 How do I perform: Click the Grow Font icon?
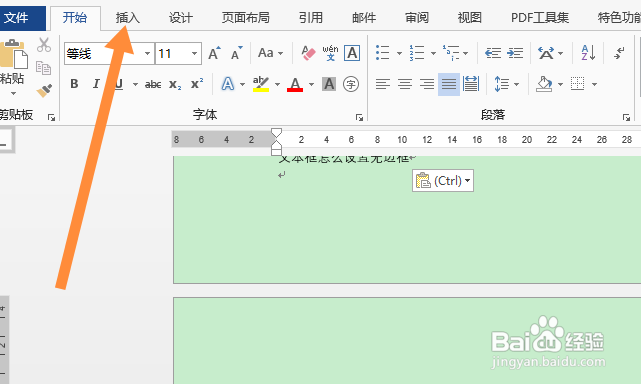pos(214,53)
